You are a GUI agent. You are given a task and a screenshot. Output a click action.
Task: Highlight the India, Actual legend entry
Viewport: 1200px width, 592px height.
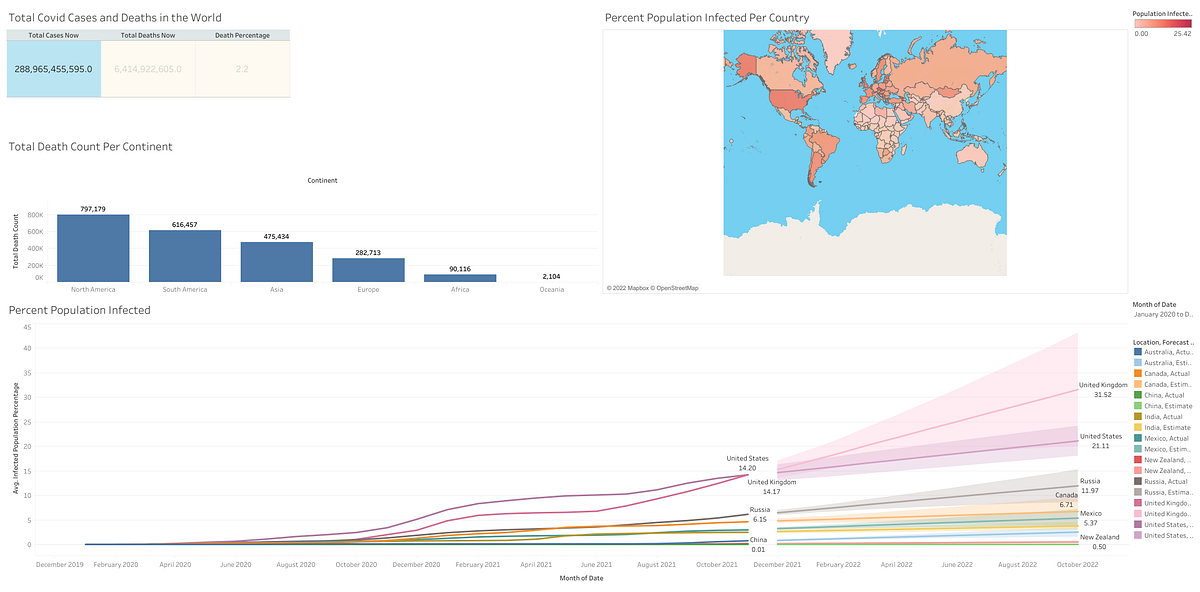[x=1163, y=417]
